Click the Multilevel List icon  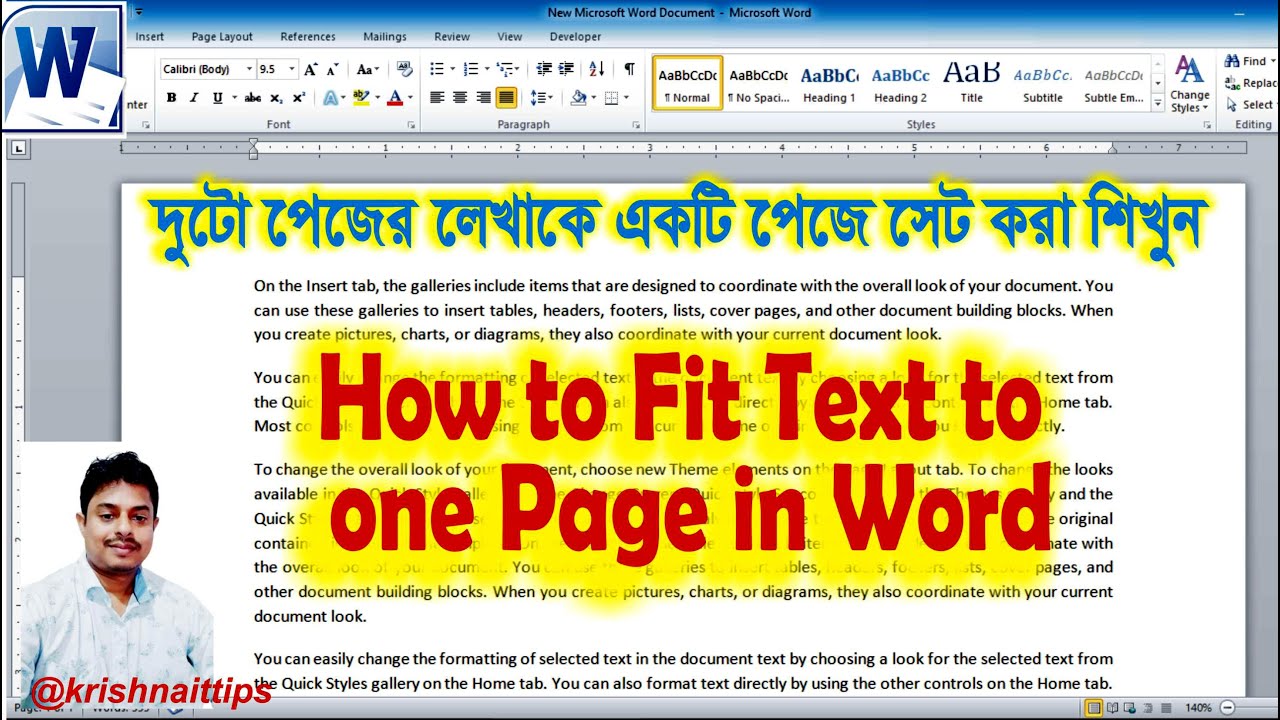(505, 69)
